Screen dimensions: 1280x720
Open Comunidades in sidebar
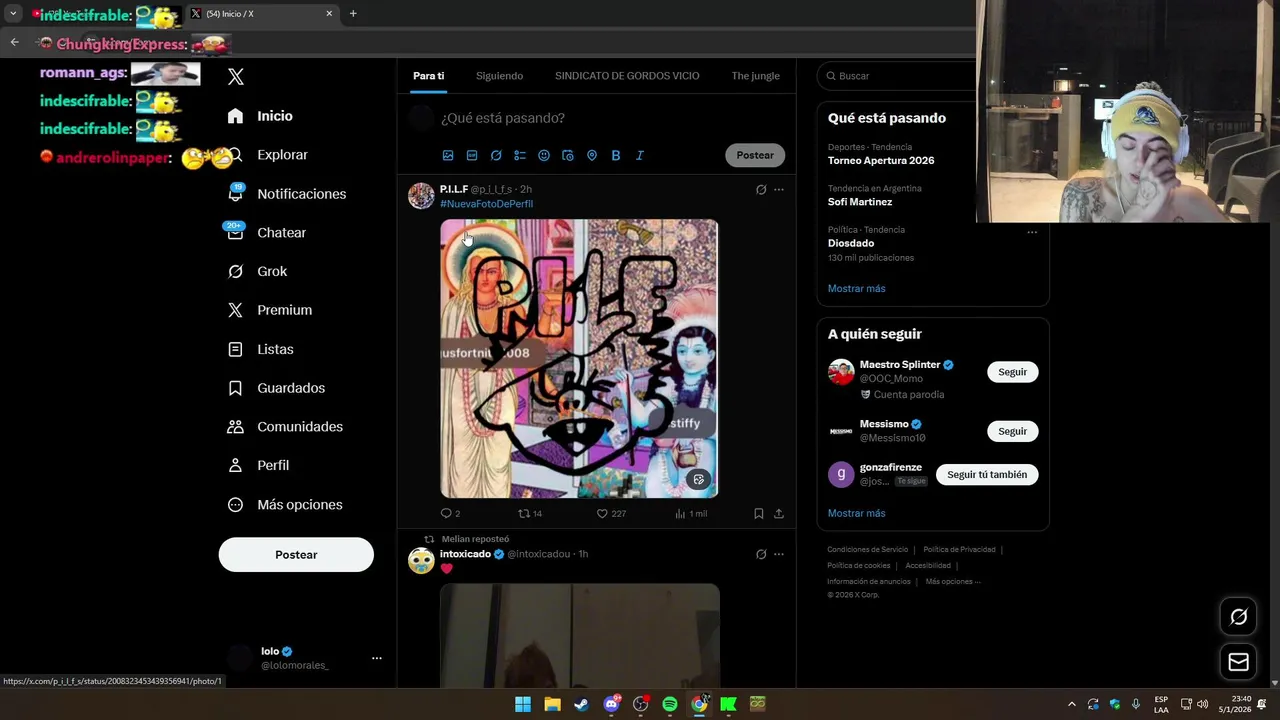click(285, 426)
